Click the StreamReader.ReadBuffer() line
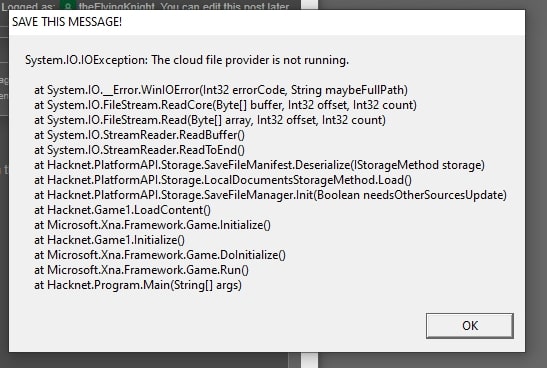This screenshot has height=368, width=547. coord(139,135)
